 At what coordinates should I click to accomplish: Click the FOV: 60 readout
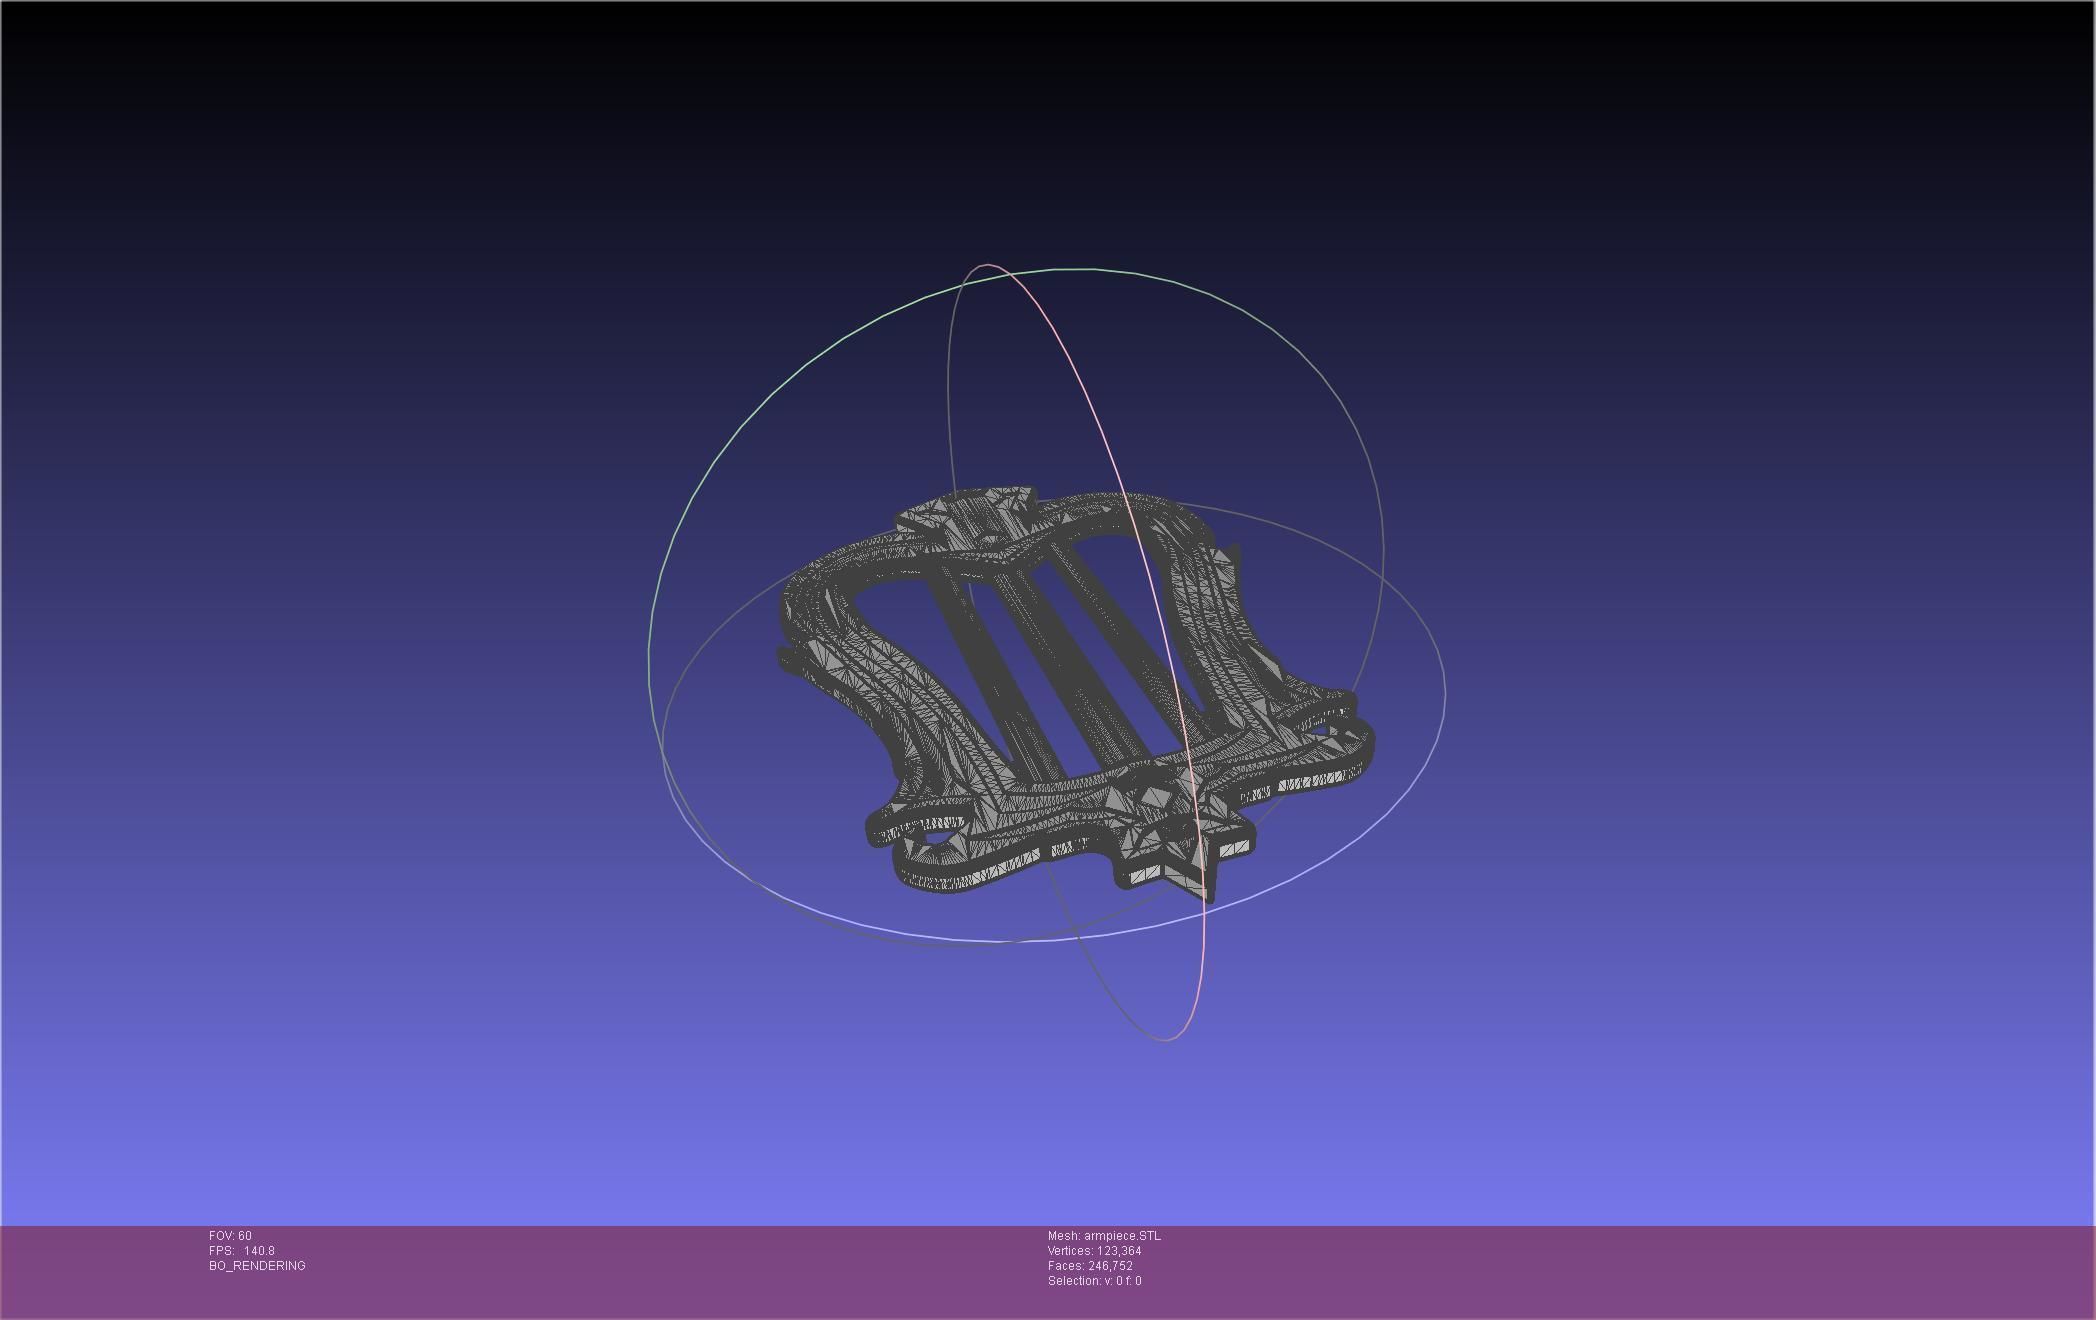point(230,1236)
